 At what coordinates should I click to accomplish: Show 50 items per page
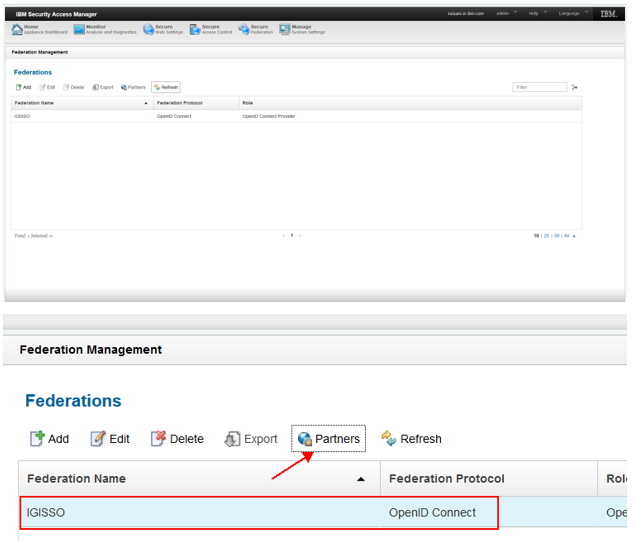(557, 236)
